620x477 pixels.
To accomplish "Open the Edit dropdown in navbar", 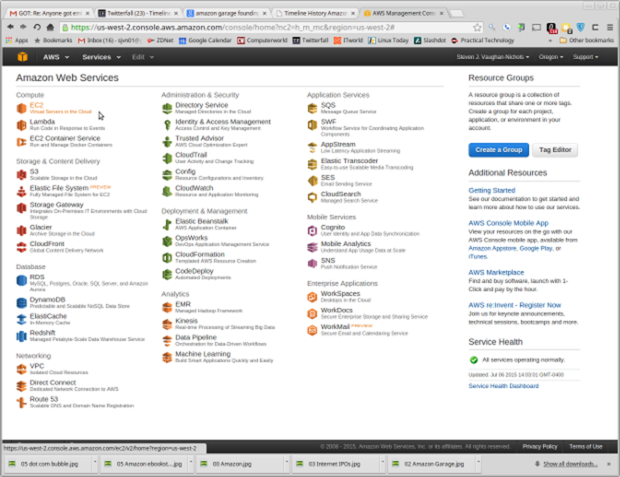I will tap(143, 57).
